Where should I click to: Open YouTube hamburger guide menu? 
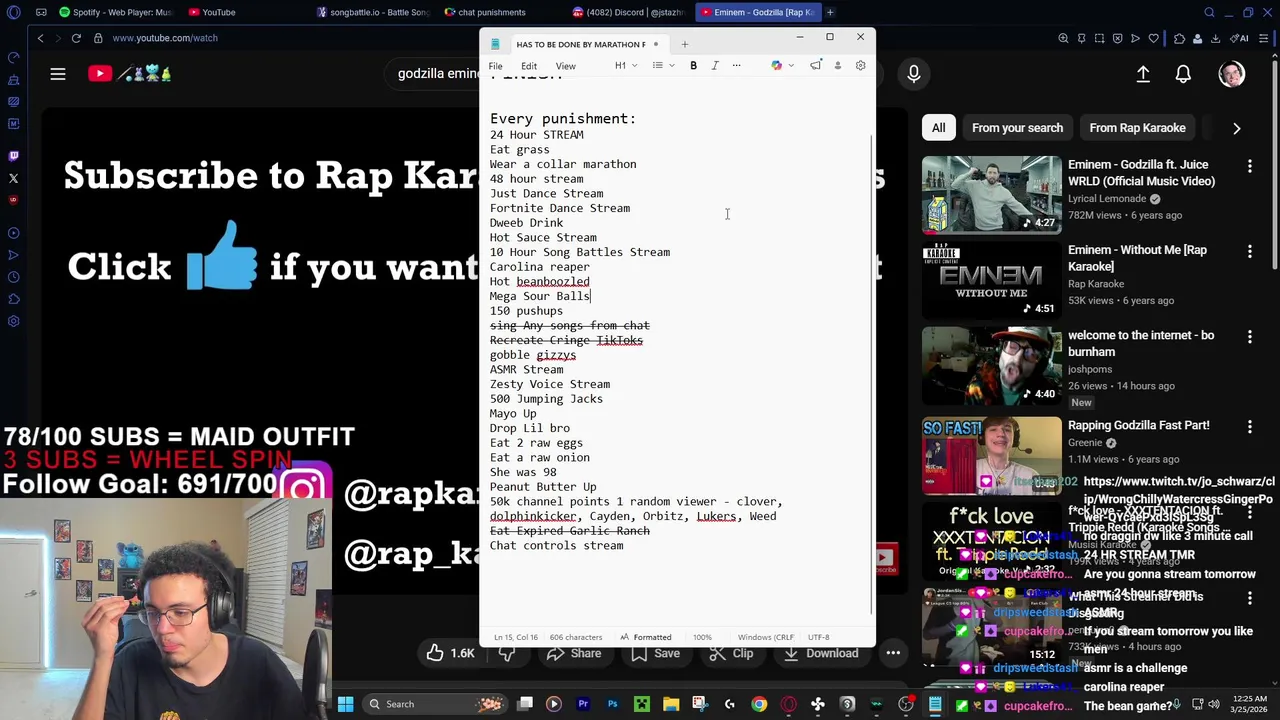click(58, 74)
